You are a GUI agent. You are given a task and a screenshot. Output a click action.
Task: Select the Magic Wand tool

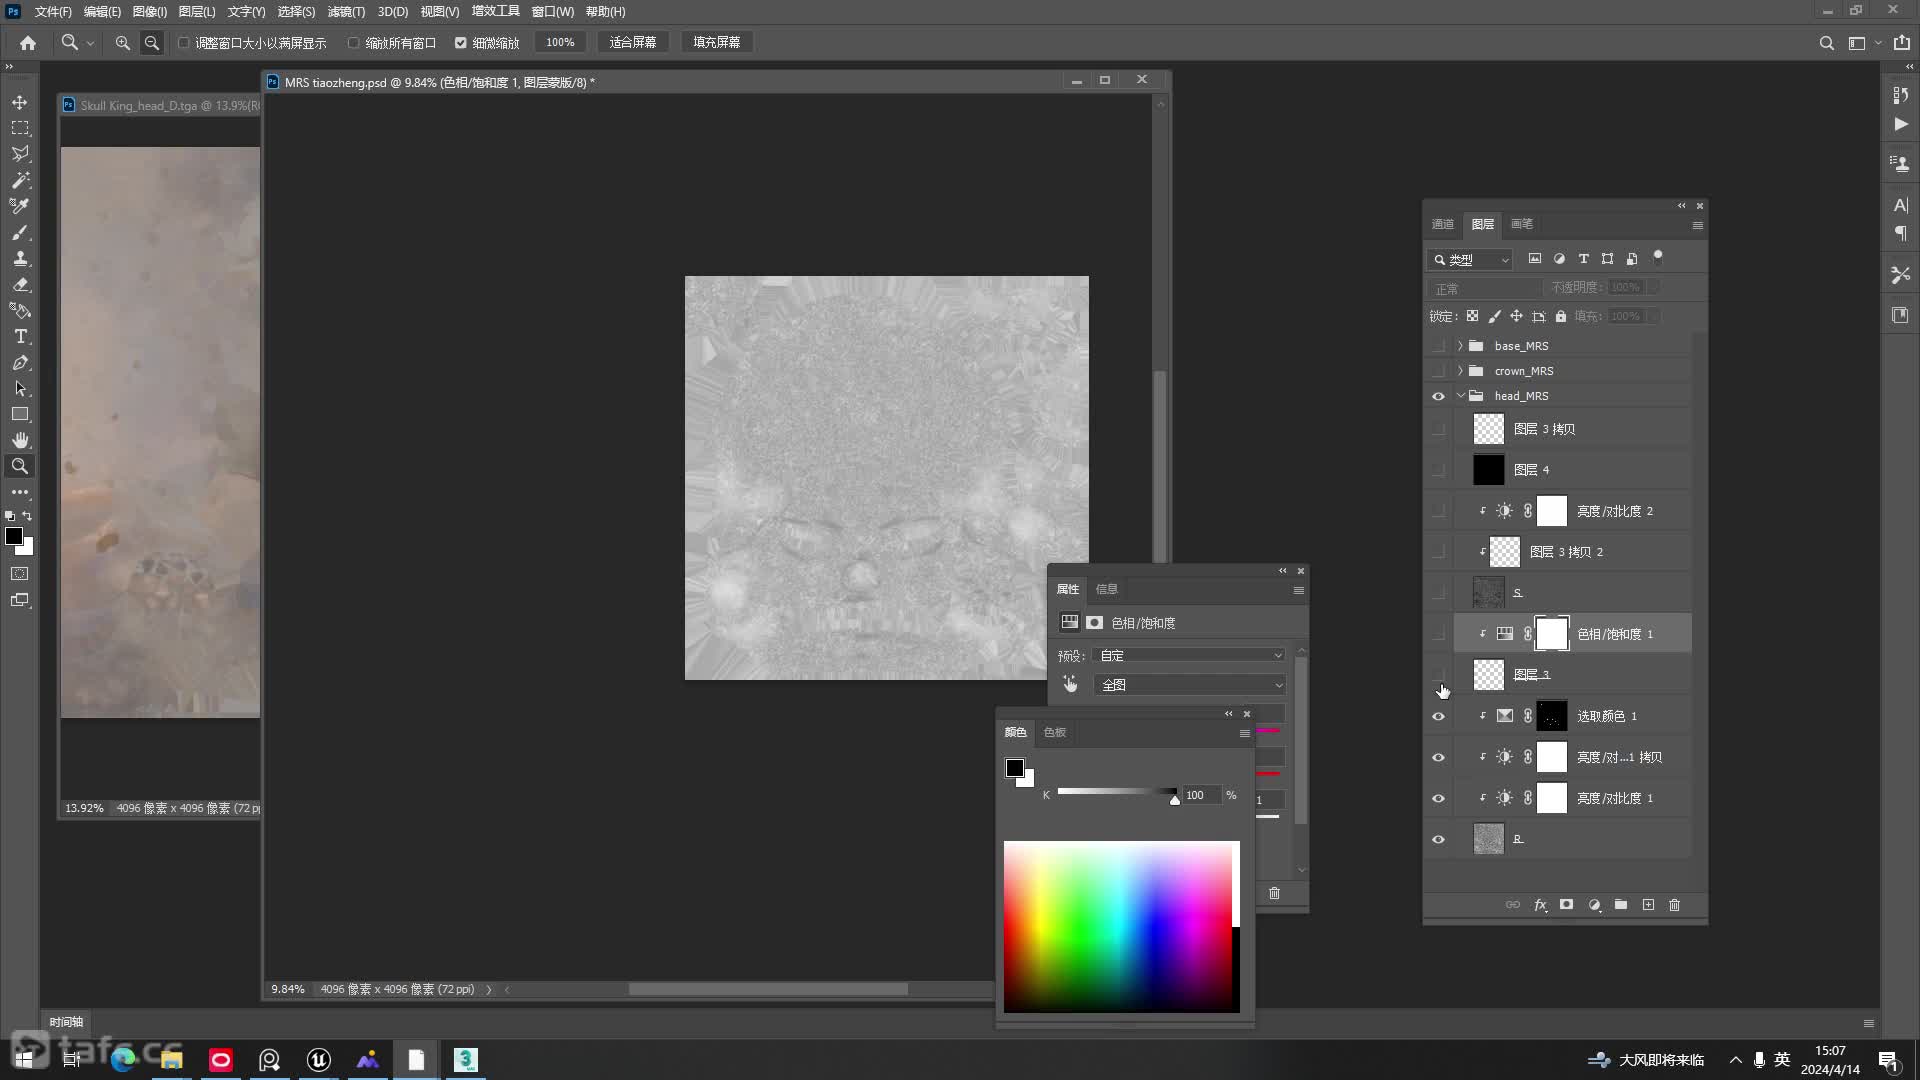20,180
